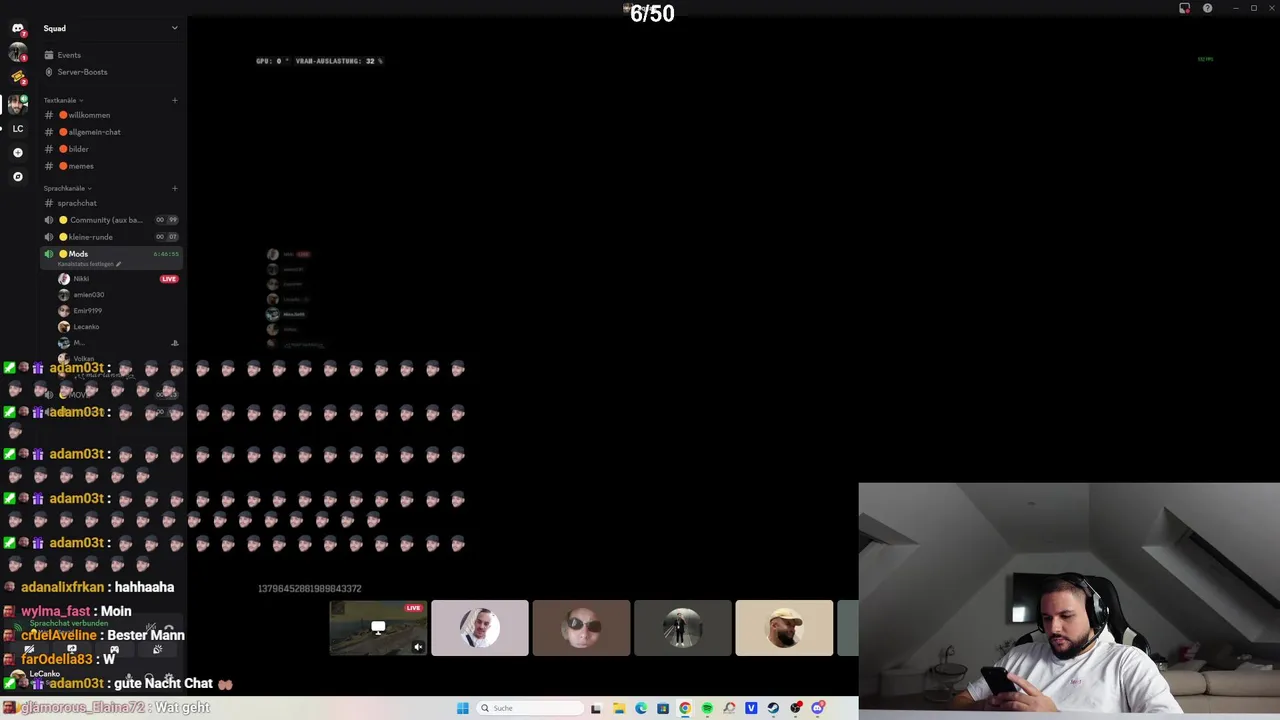1280x720 pixels.
Task: Create a channel in Textkanäle
Action: point(174,100)
